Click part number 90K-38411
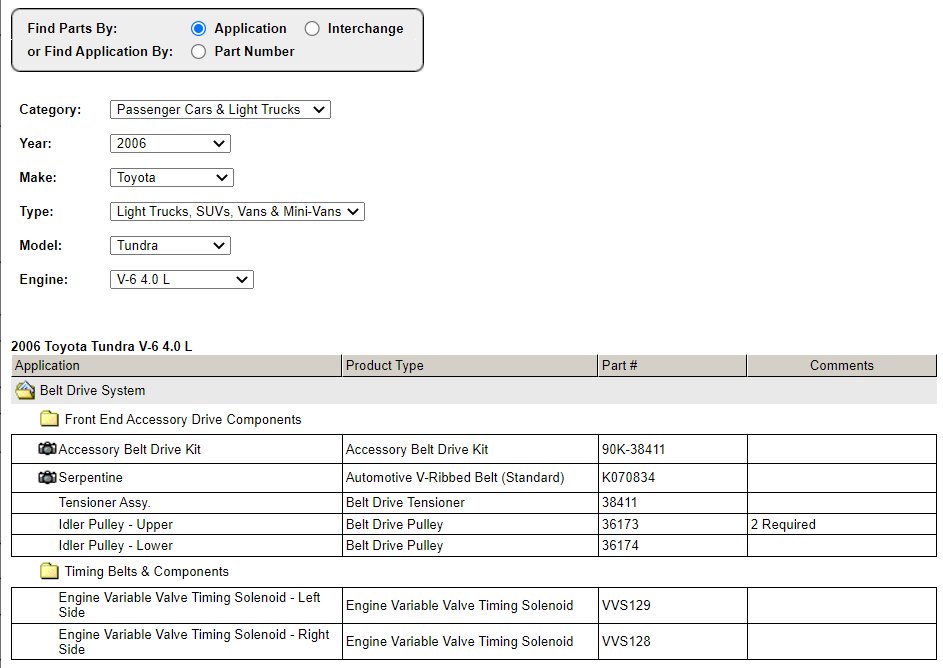 click(x=633, y=449)
